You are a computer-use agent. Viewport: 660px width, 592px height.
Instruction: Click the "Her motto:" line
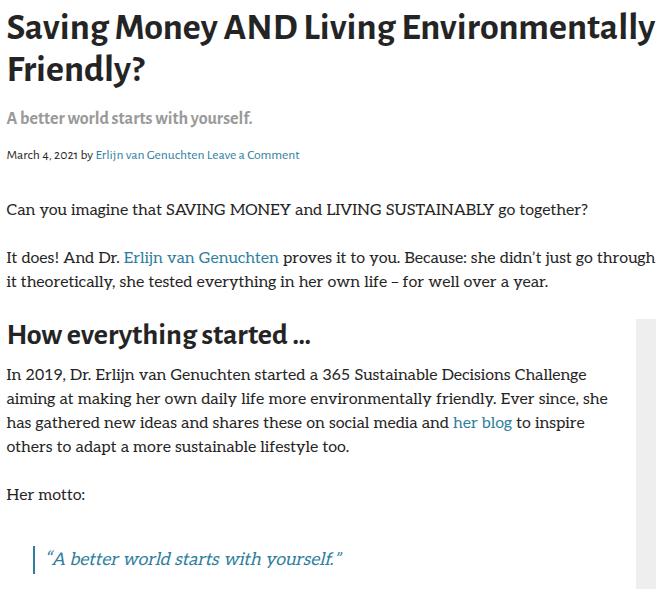click(46, 495)
